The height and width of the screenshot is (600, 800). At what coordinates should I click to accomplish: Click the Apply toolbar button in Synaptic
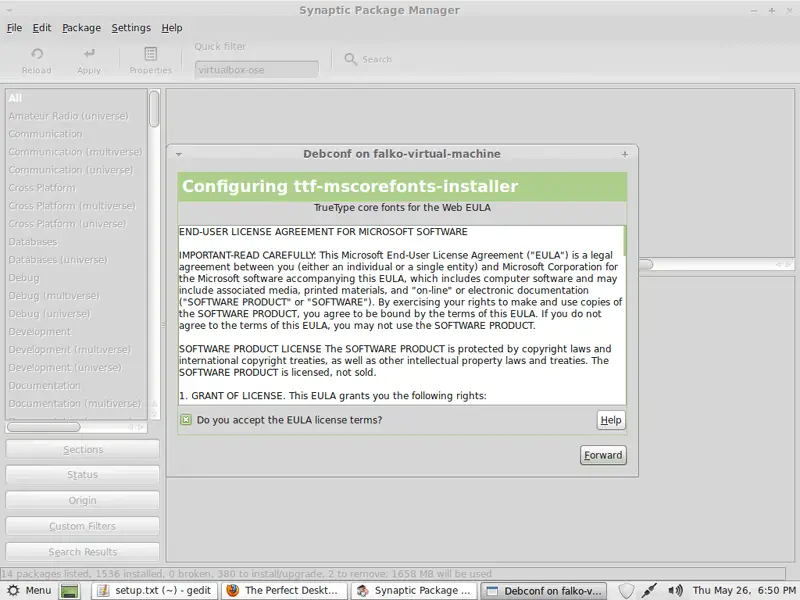click(89, 60)
